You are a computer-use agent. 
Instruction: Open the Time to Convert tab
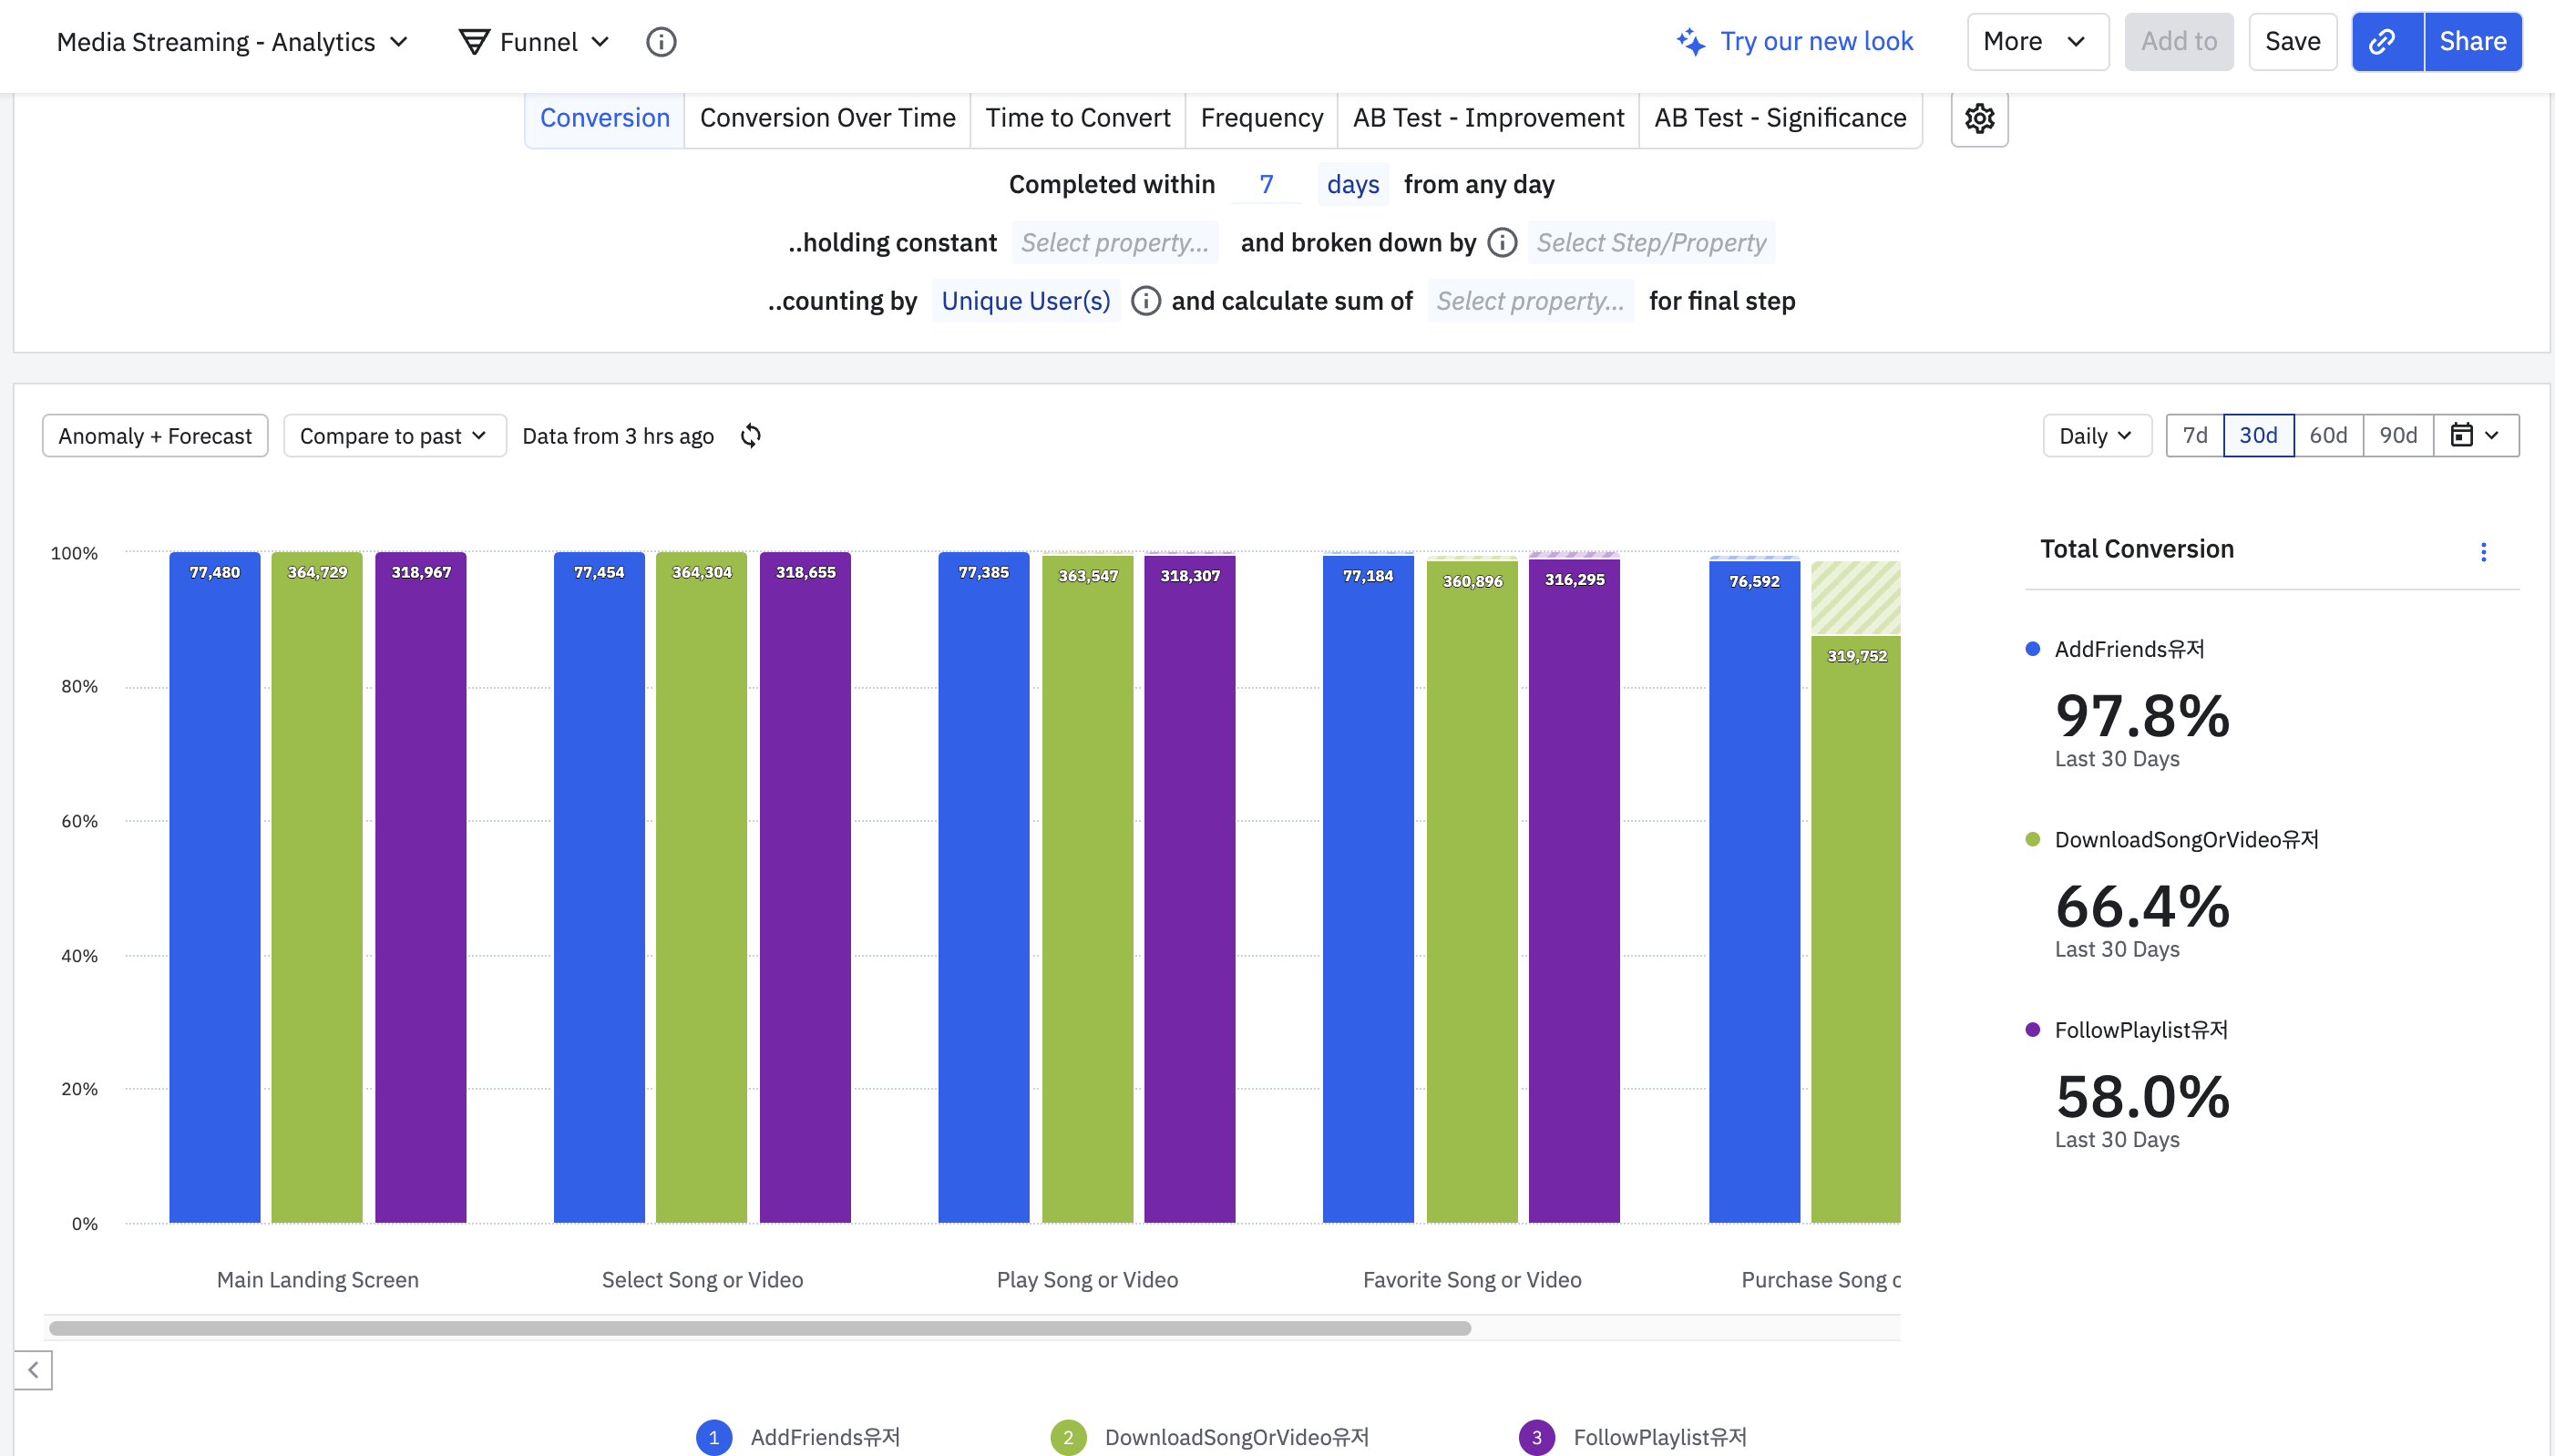tap(1077, 118)
